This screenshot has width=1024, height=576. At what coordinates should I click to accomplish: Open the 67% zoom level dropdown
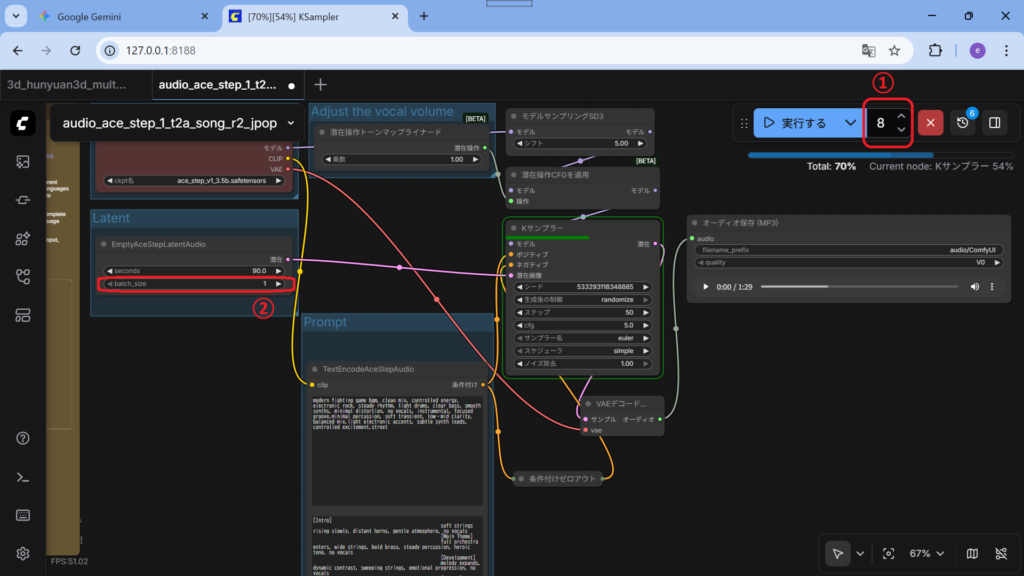tap(929, 553)
